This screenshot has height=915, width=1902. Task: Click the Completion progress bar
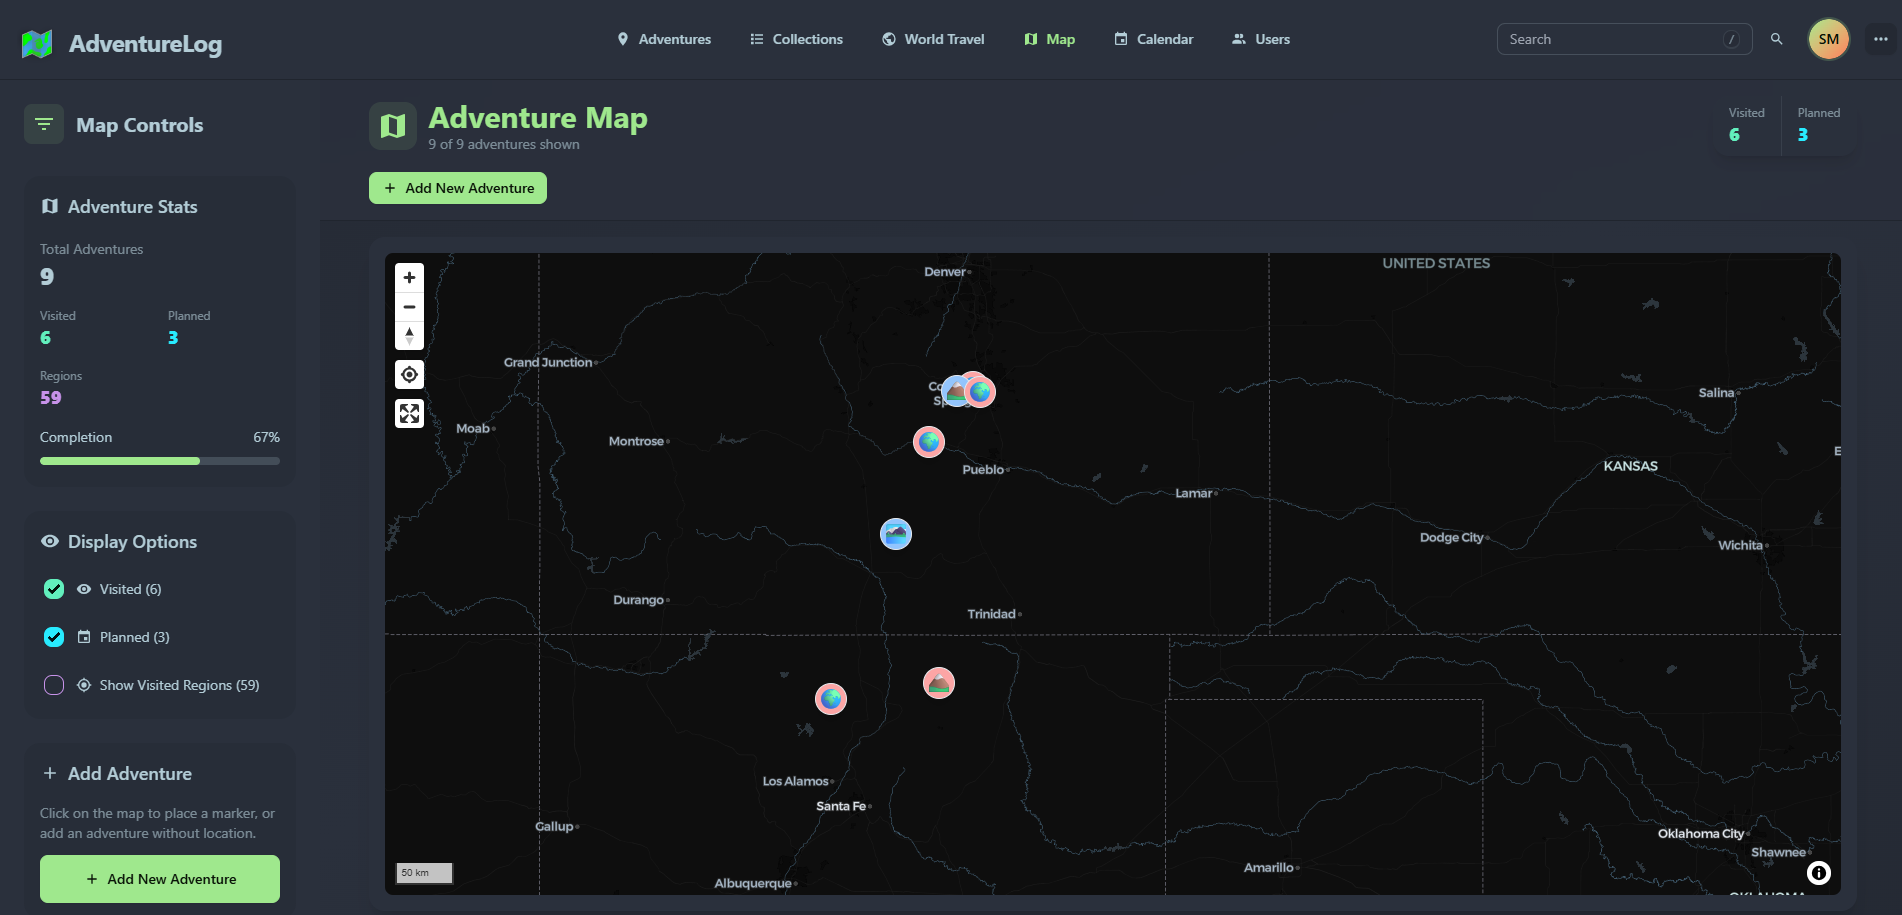[160, 461]
